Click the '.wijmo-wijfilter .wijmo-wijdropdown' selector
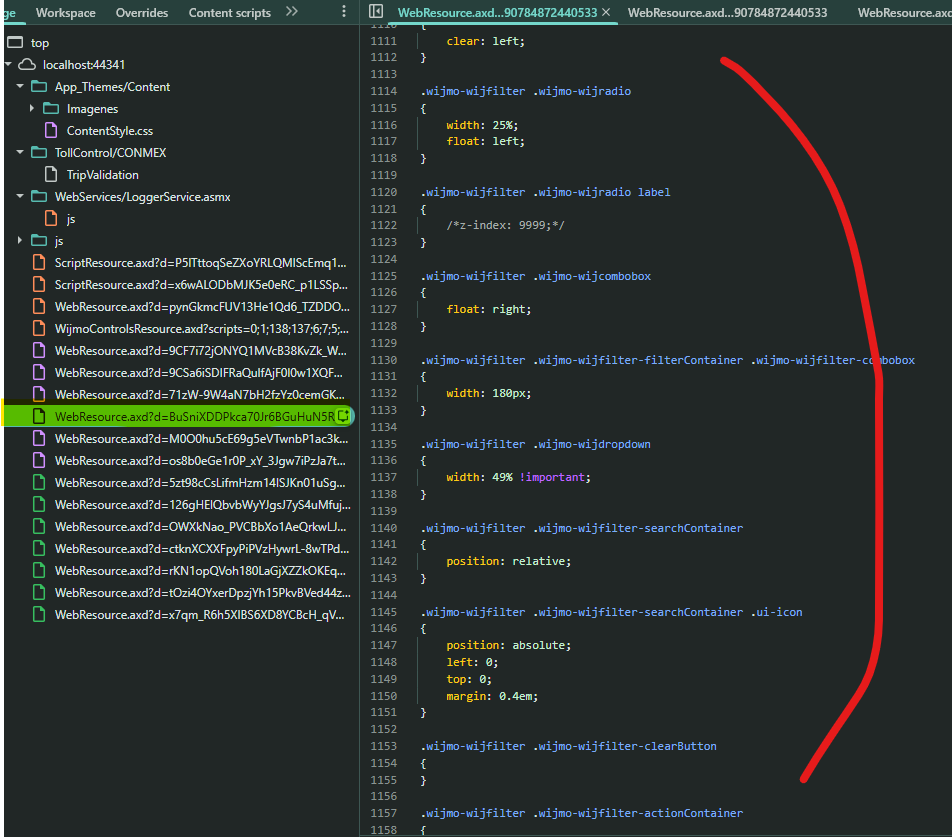Image resolution: width=952 pixels, height=837 pixels. click(536, 444)
